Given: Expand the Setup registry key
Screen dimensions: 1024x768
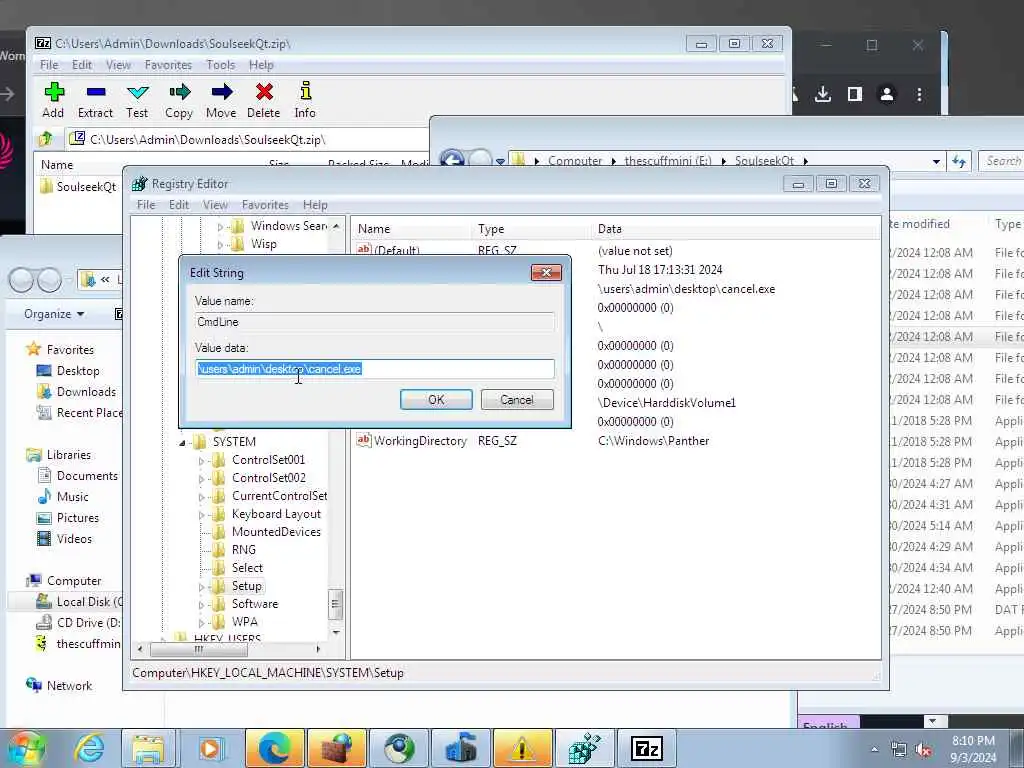Looking at the screenshot, I should tap(201, 586).
